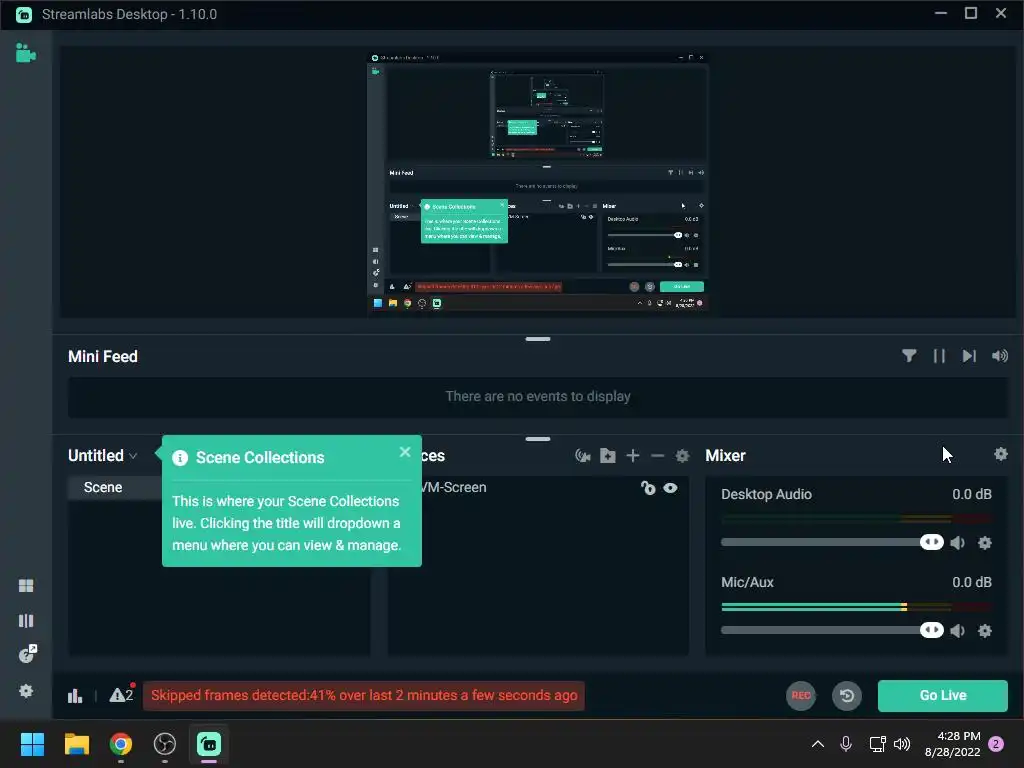The width and height of the screenshot is (1024, 768).
Task: Hide the VM-Screen source with eye icon
Action: [x=671, y=488]
